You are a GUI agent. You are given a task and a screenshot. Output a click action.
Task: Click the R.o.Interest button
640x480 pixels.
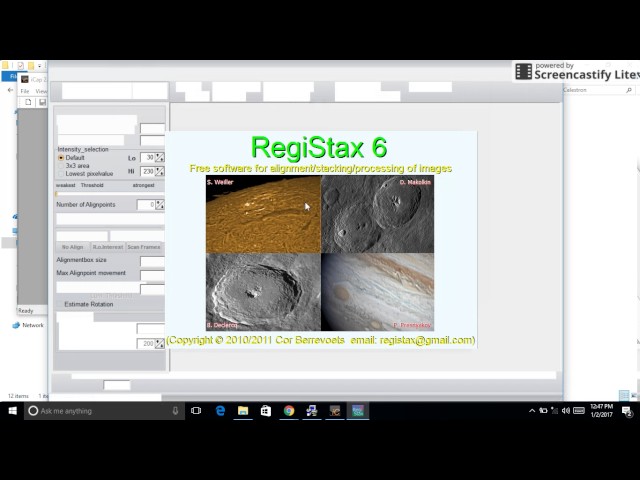(x=108, y=247)
